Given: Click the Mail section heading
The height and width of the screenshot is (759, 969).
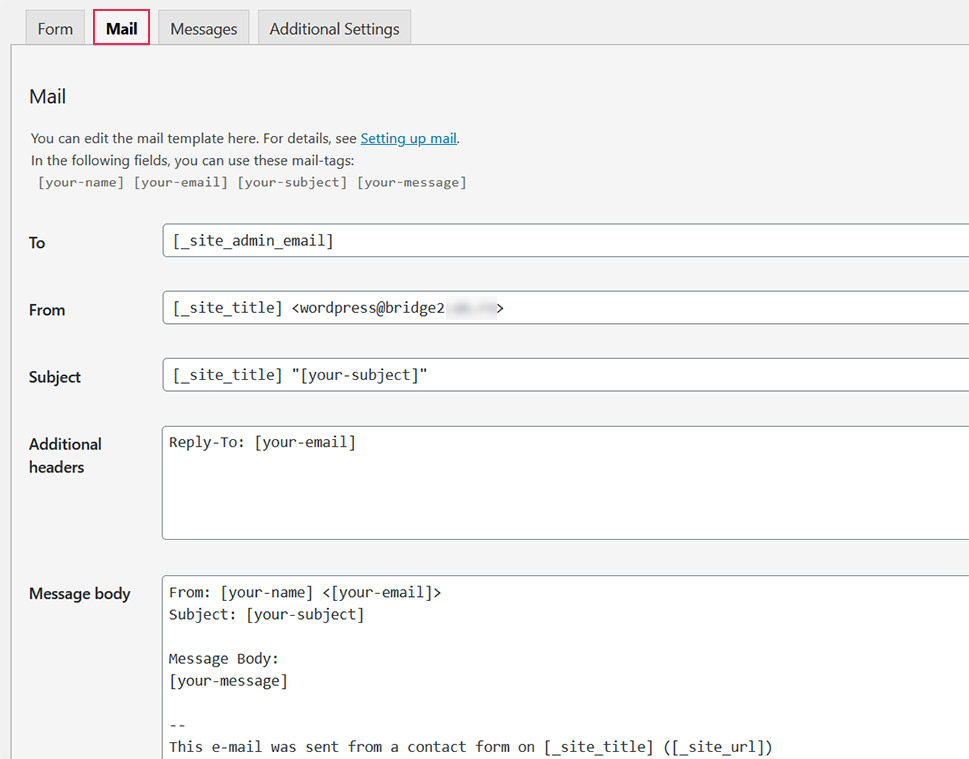Looking at the screenshot, I should 47,96.
